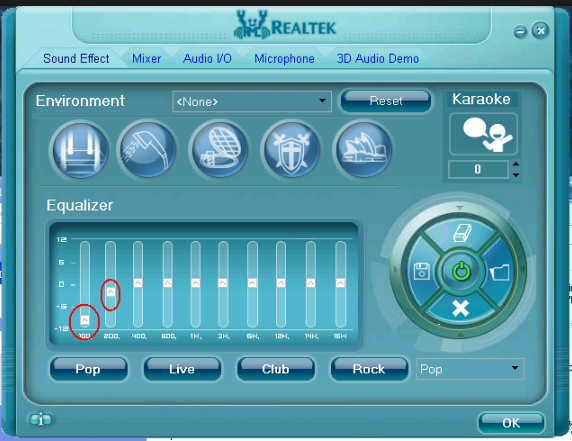
Task: Apply the Rock equalizer preset button
Action: point(369,369)
